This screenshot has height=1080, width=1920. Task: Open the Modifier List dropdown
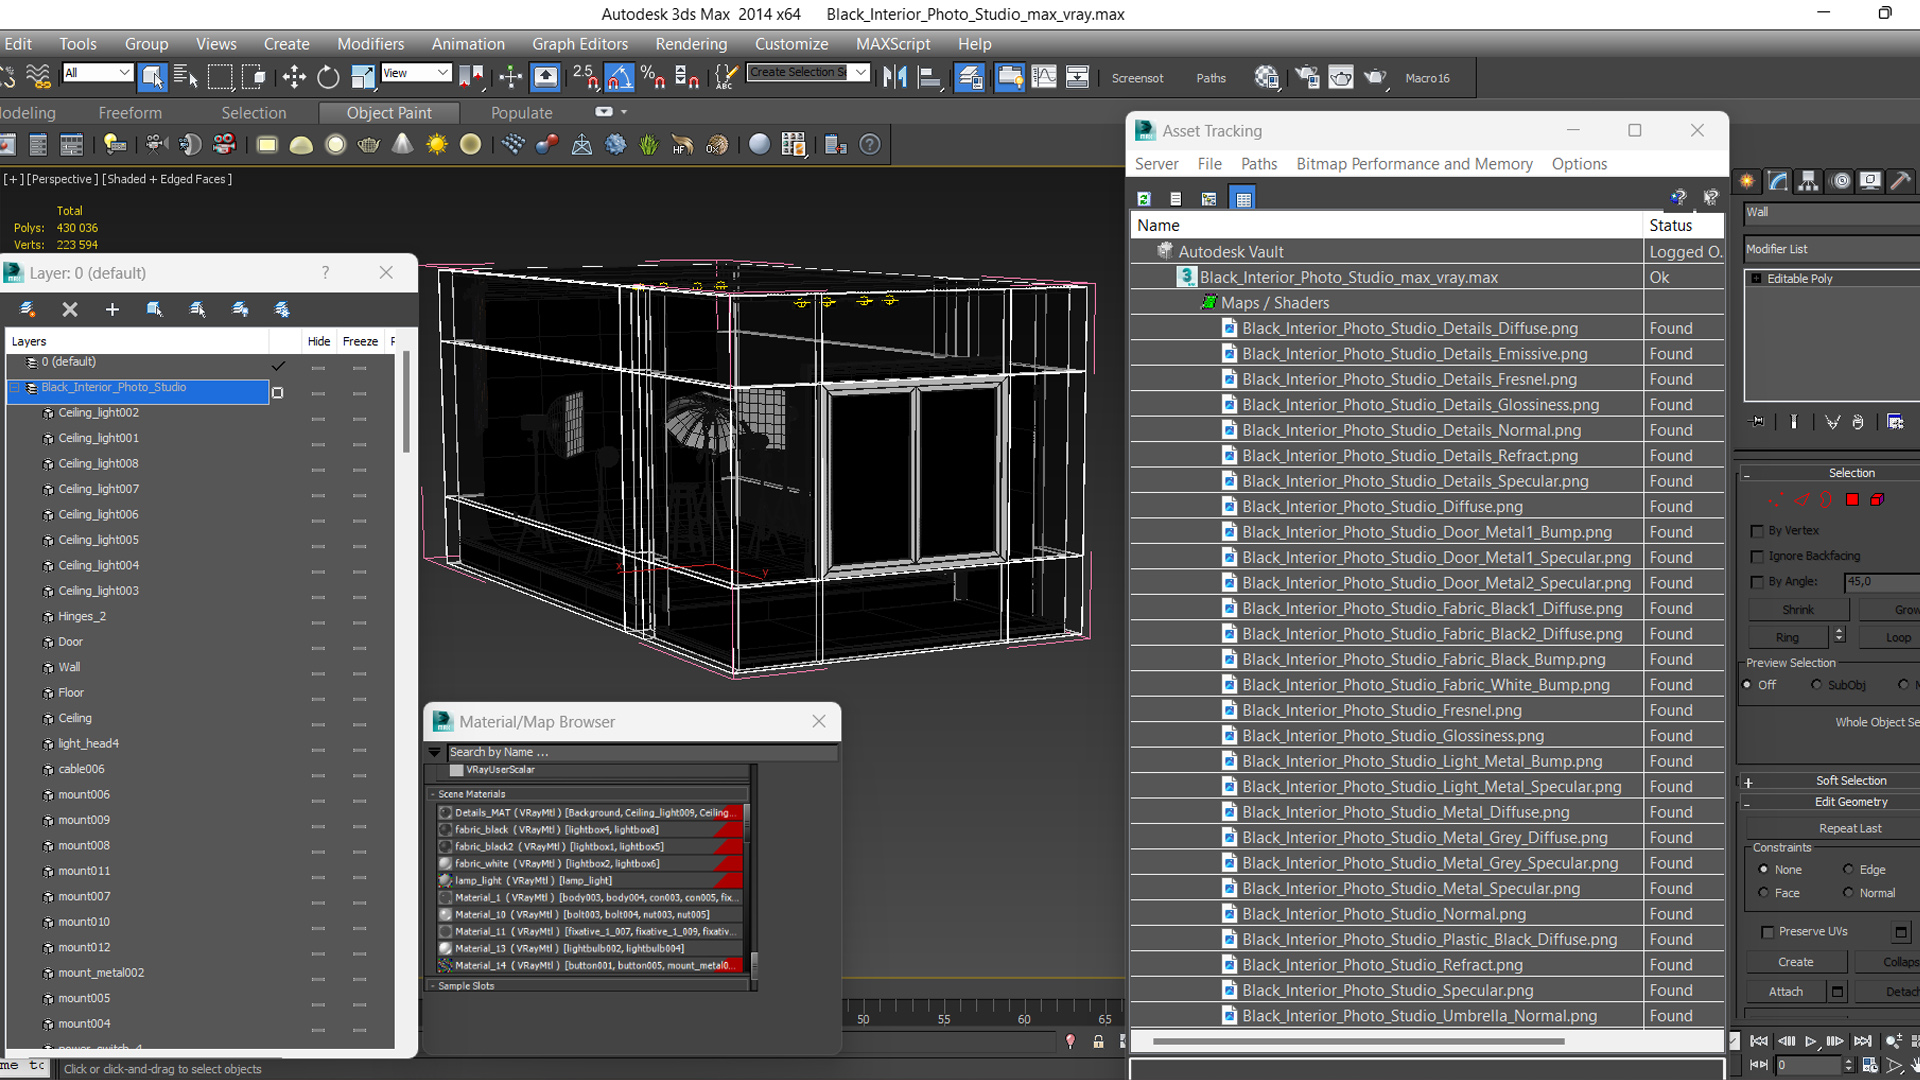[1832, 249]
